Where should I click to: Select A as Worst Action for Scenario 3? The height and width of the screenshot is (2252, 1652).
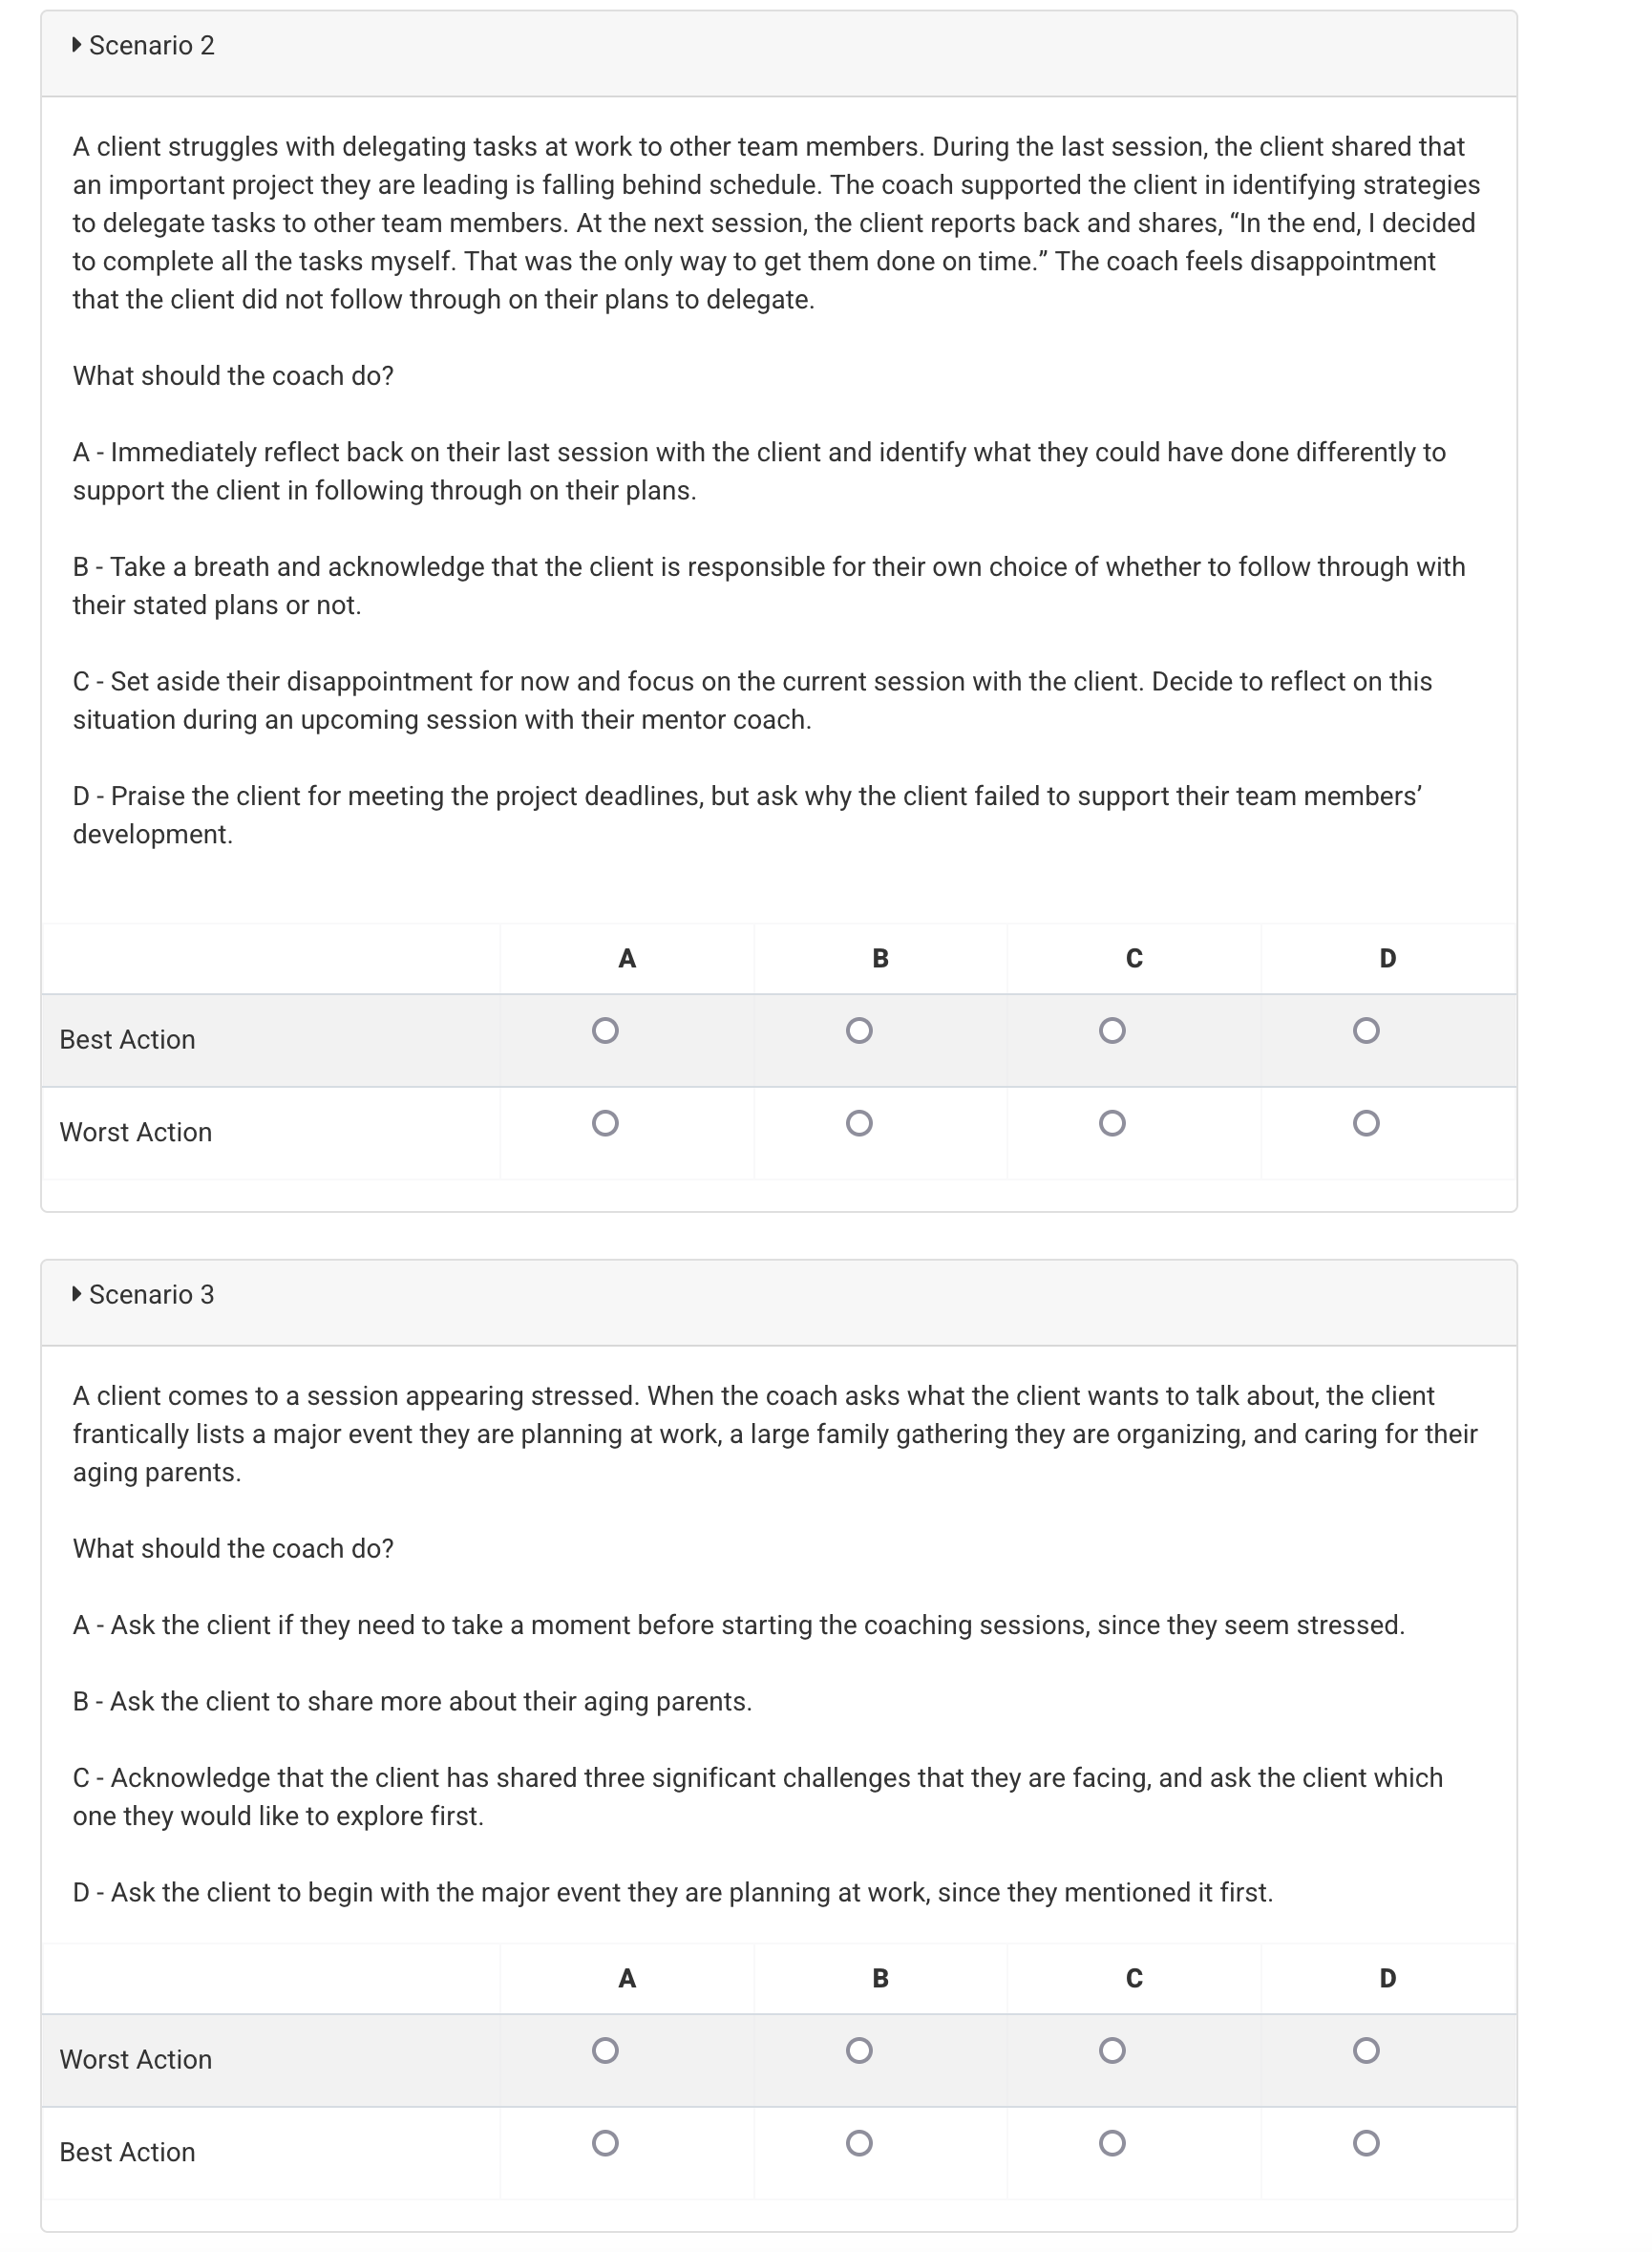[x=605, y=2051]
